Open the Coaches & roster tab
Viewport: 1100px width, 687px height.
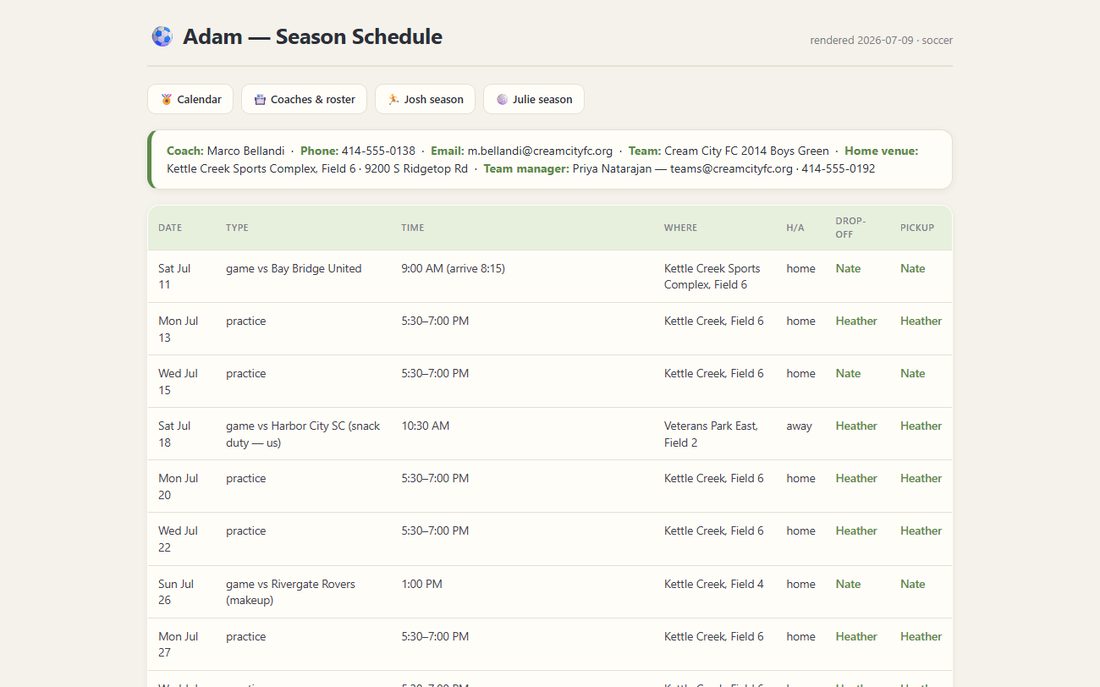point(304,99)
